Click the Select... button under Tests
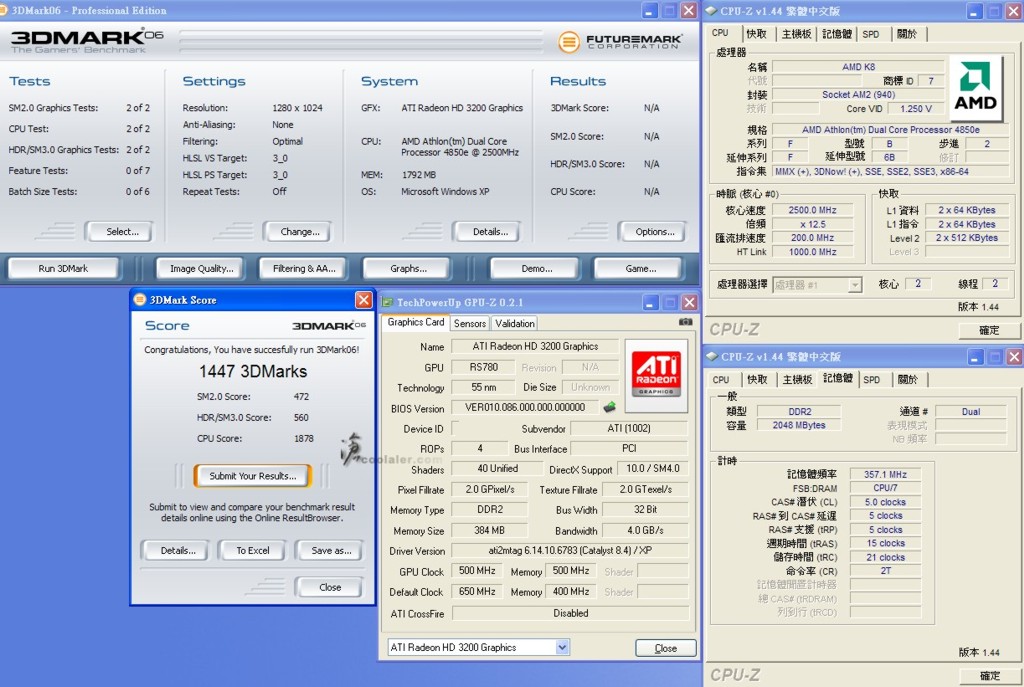Image resolution: width=1024 pixels, height=687 pixels. [x=119, y=232]
